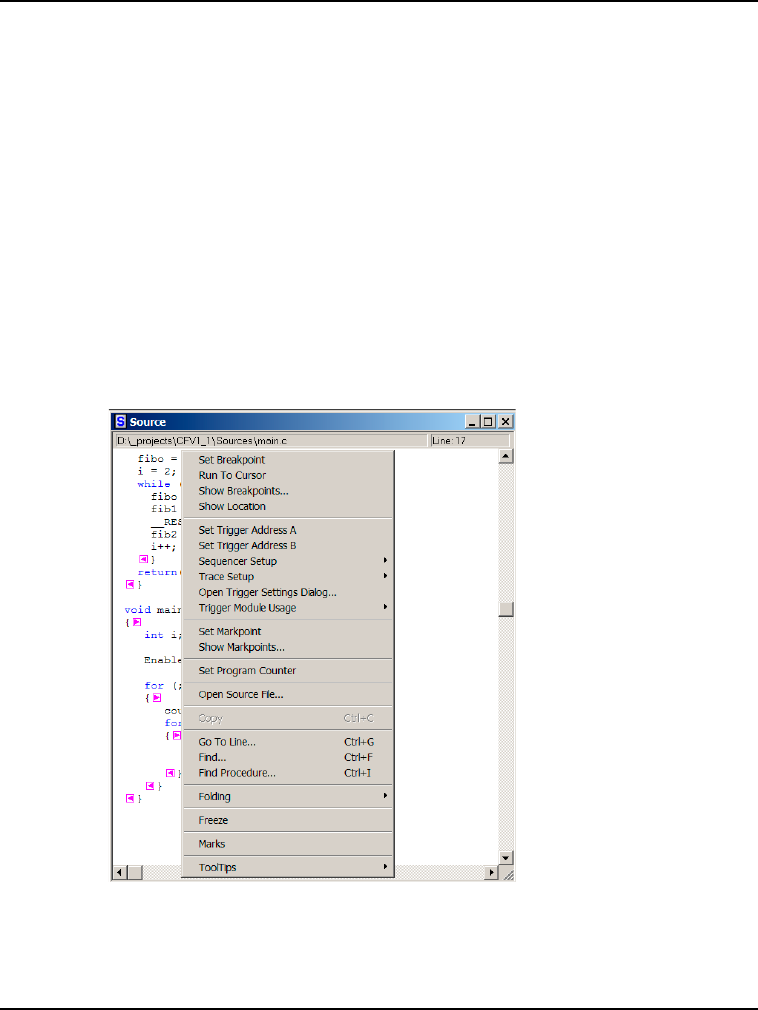The image size is (758, 1010).
Task: Open Show Markpoints... entry
Action: (x=288, y=647)
